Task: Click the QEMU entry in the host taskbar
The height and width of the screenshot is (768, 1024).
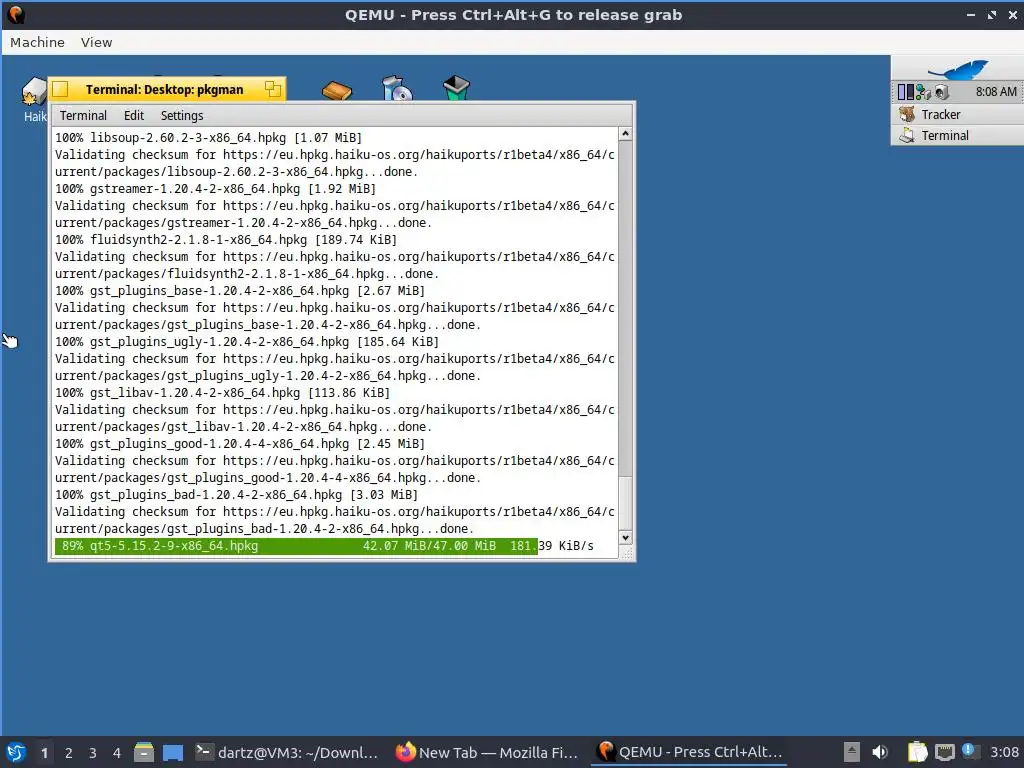Action: pos(689,752)
